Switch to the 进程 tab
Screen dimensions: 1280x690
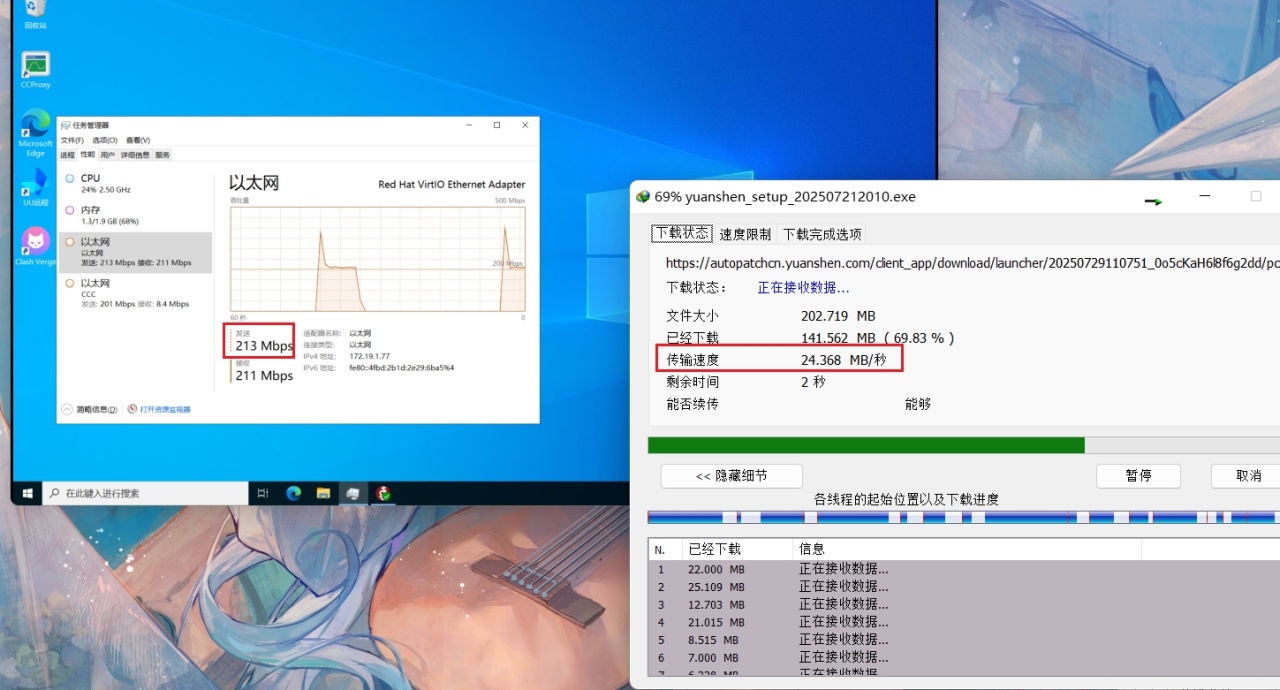tap(67, 155)
